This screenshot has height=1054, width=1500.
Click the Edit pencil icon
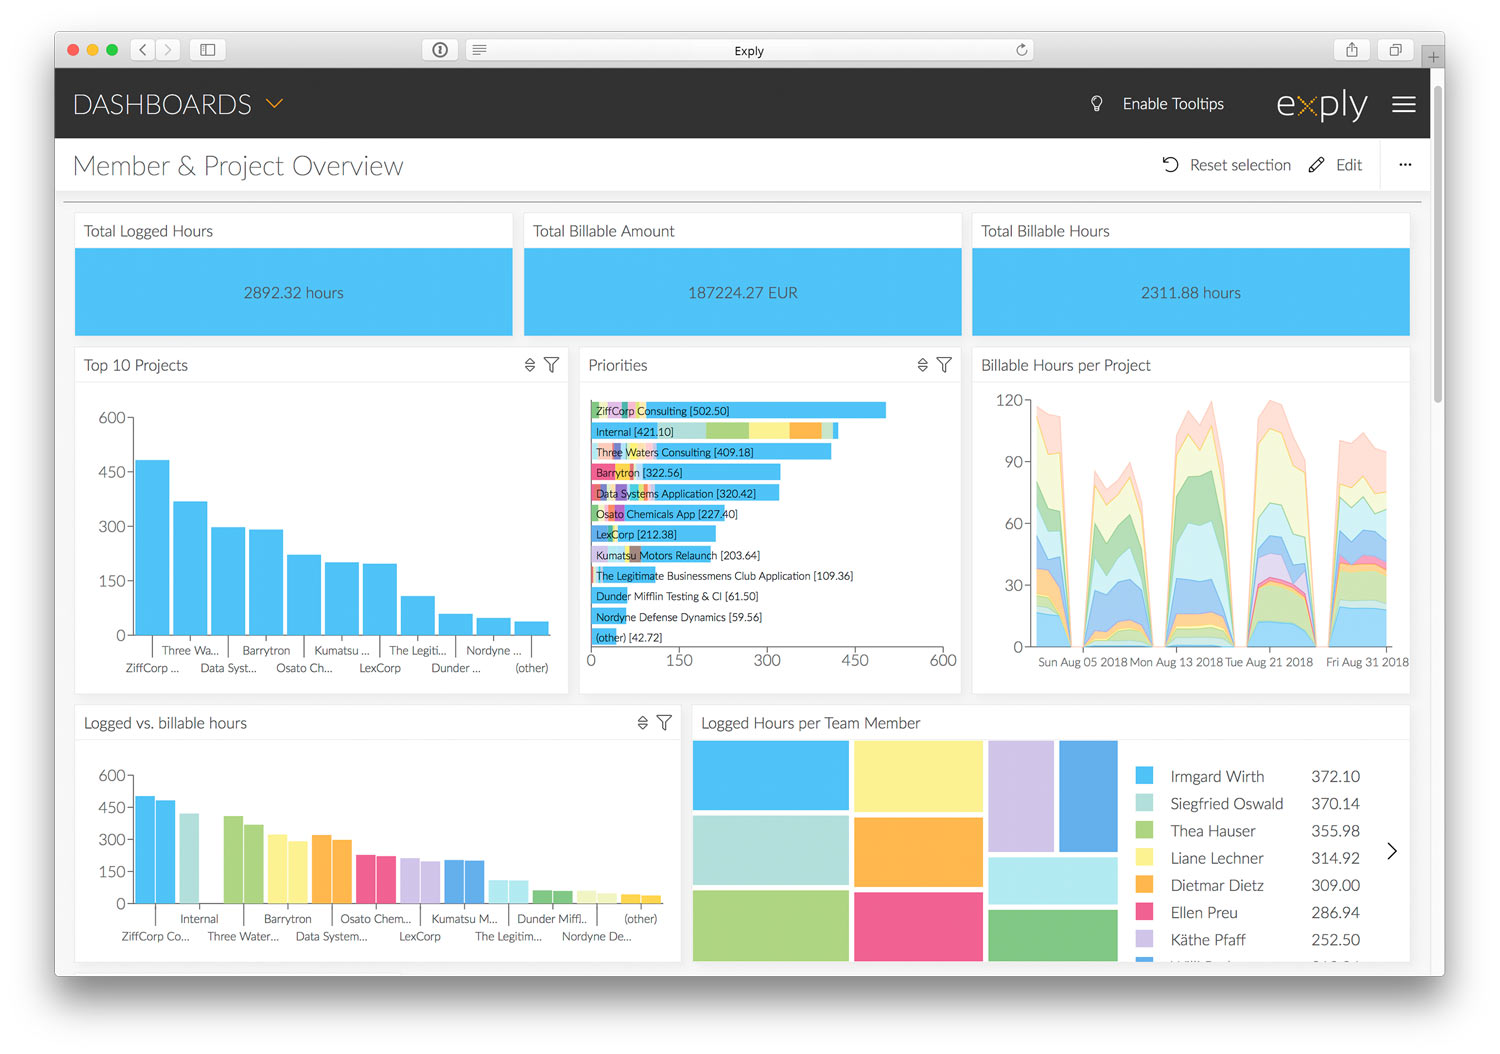1316,165
